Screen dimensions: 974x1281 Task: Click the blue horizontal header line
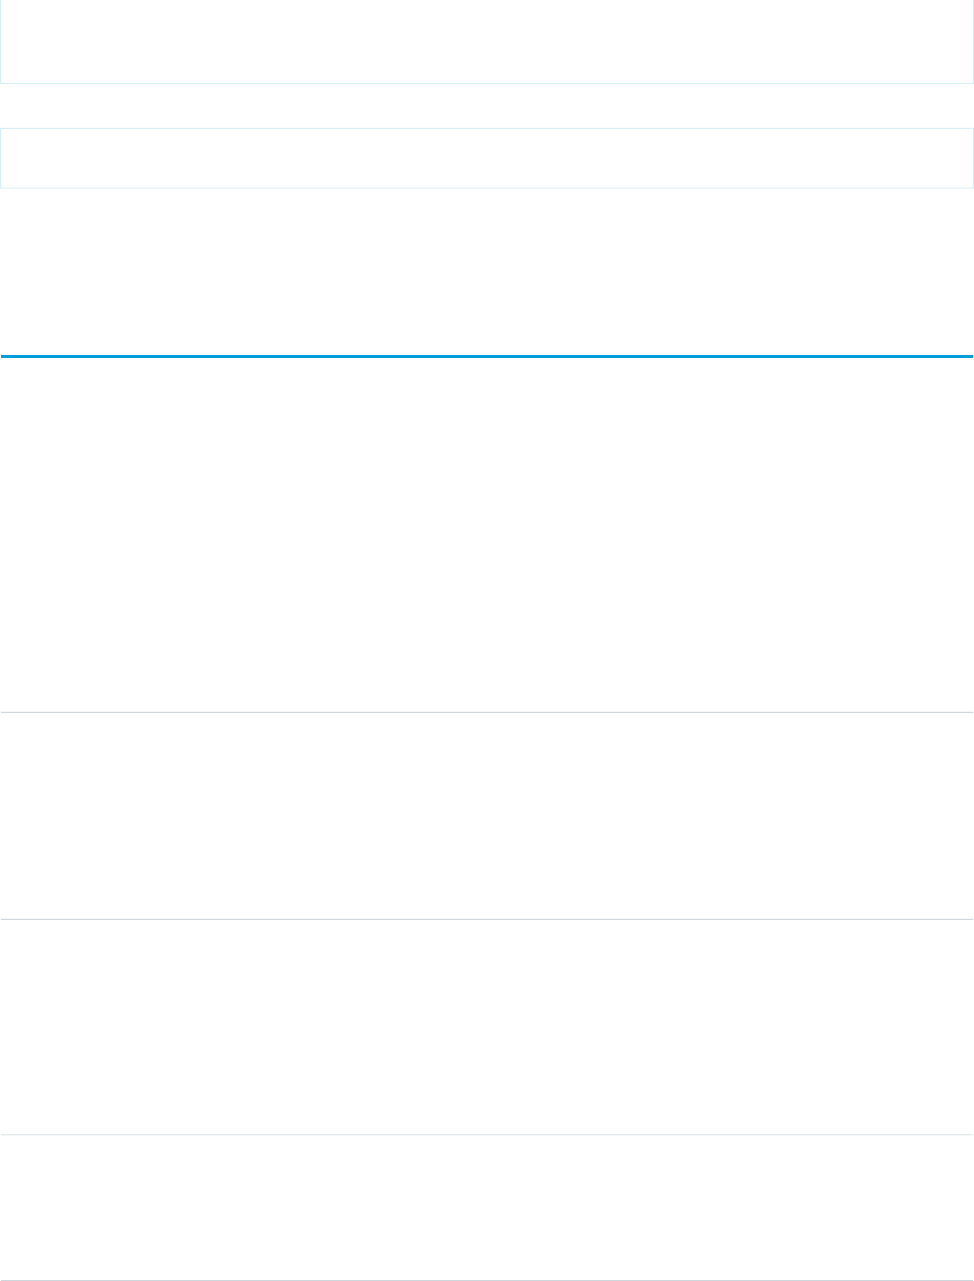(487, 356)
